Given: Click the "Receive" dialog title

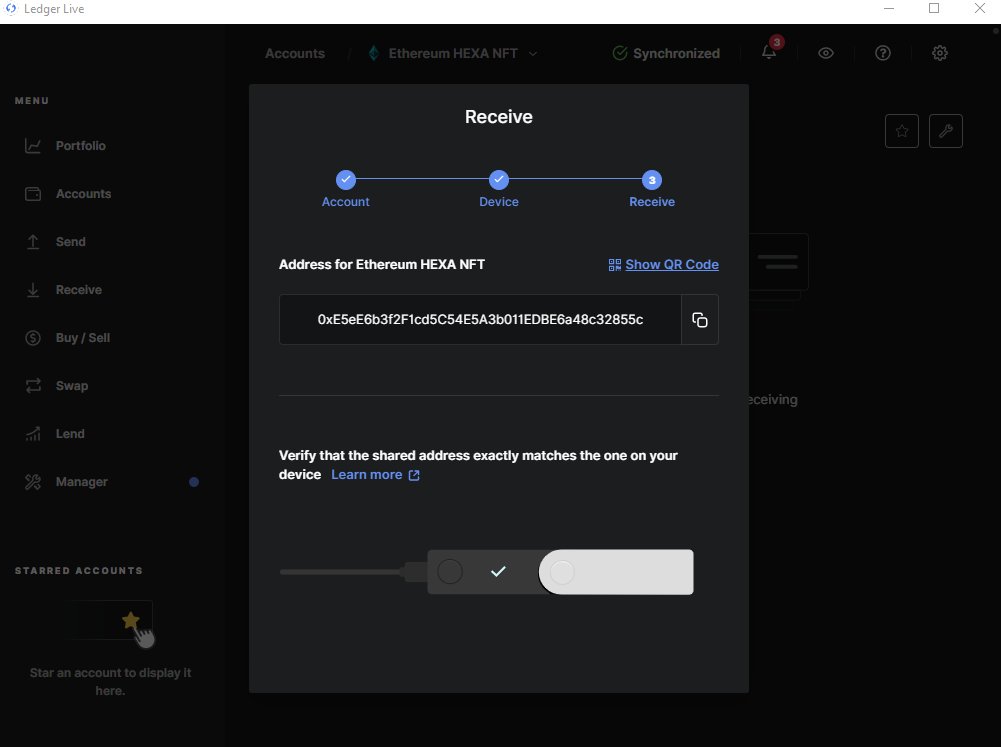Looking at the screenshot, I should pos(499,117).
